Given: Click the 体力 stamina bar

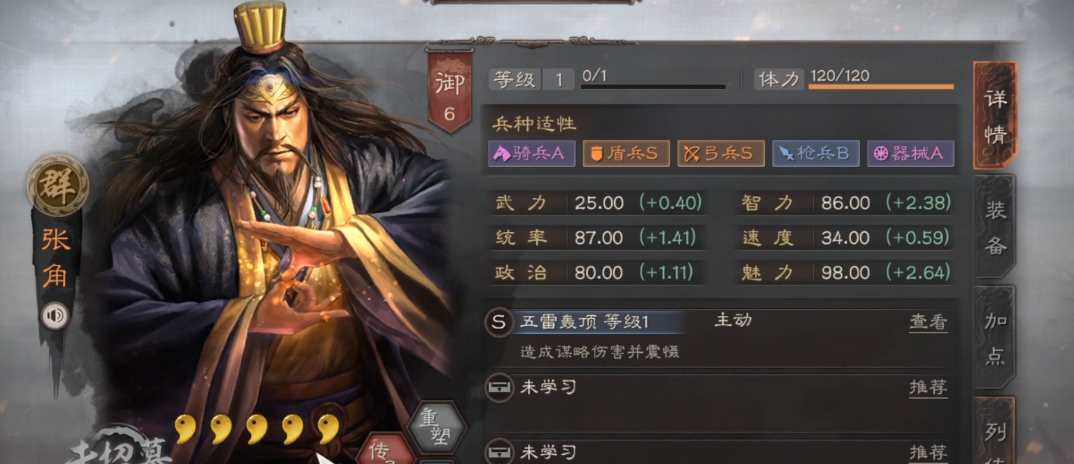Looking at the screenshot, I should tap(881, 87).
